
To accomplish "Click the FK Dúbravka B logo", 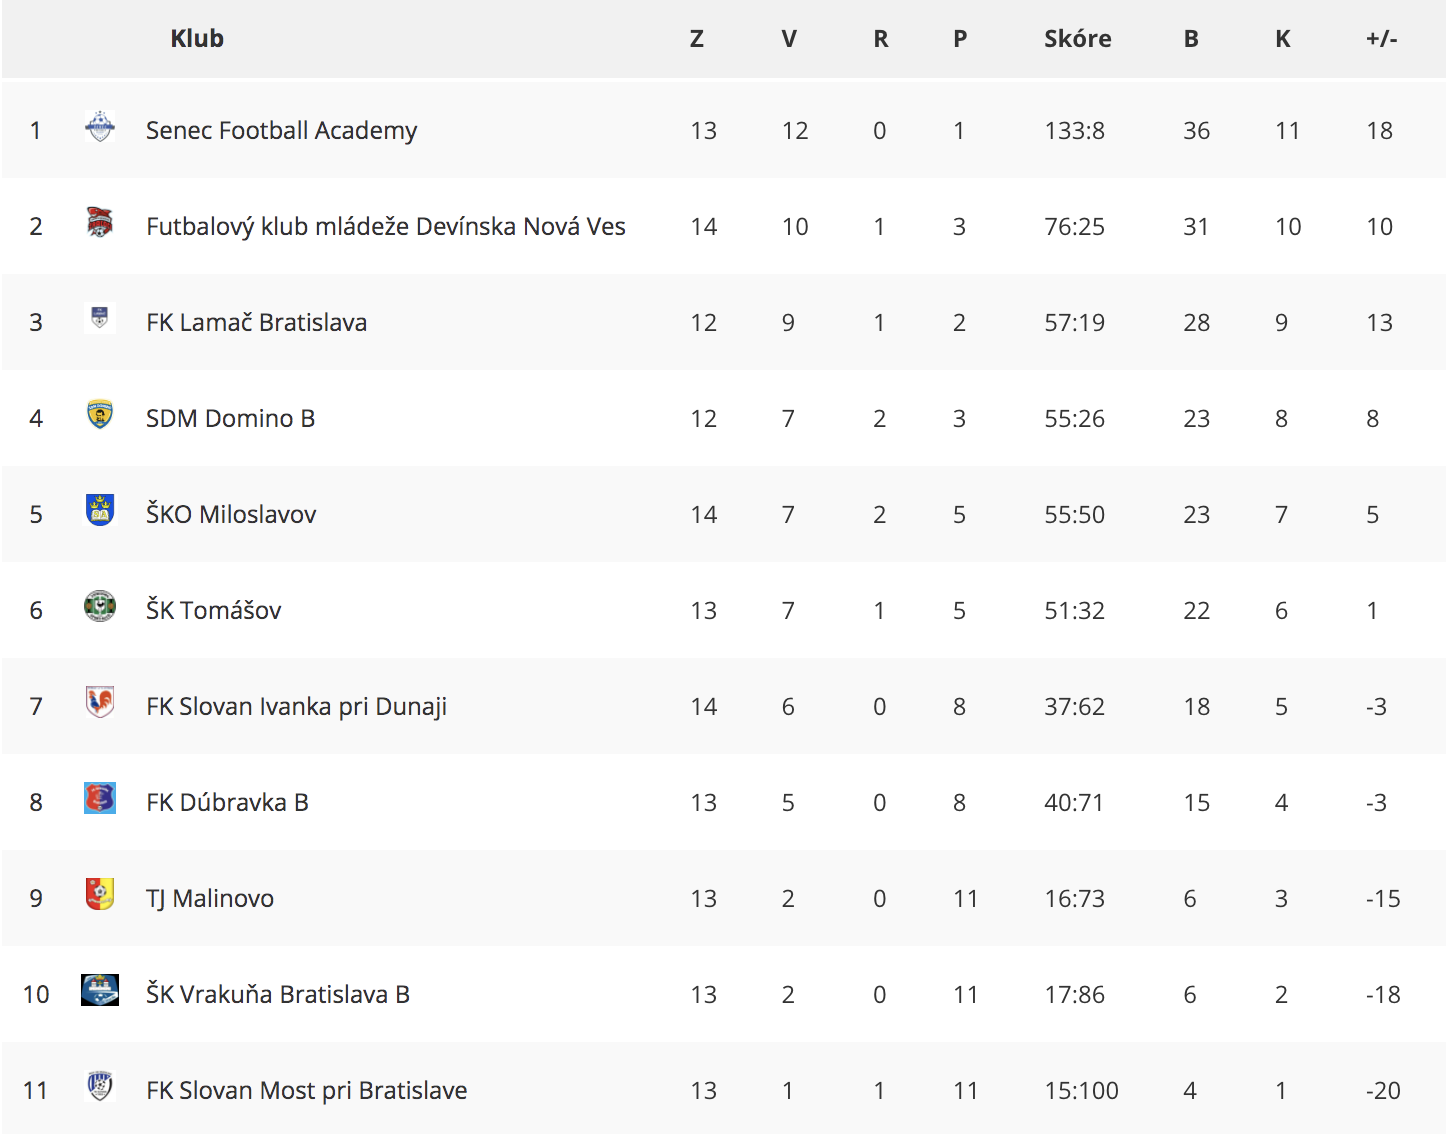I will tap(100, 798).
